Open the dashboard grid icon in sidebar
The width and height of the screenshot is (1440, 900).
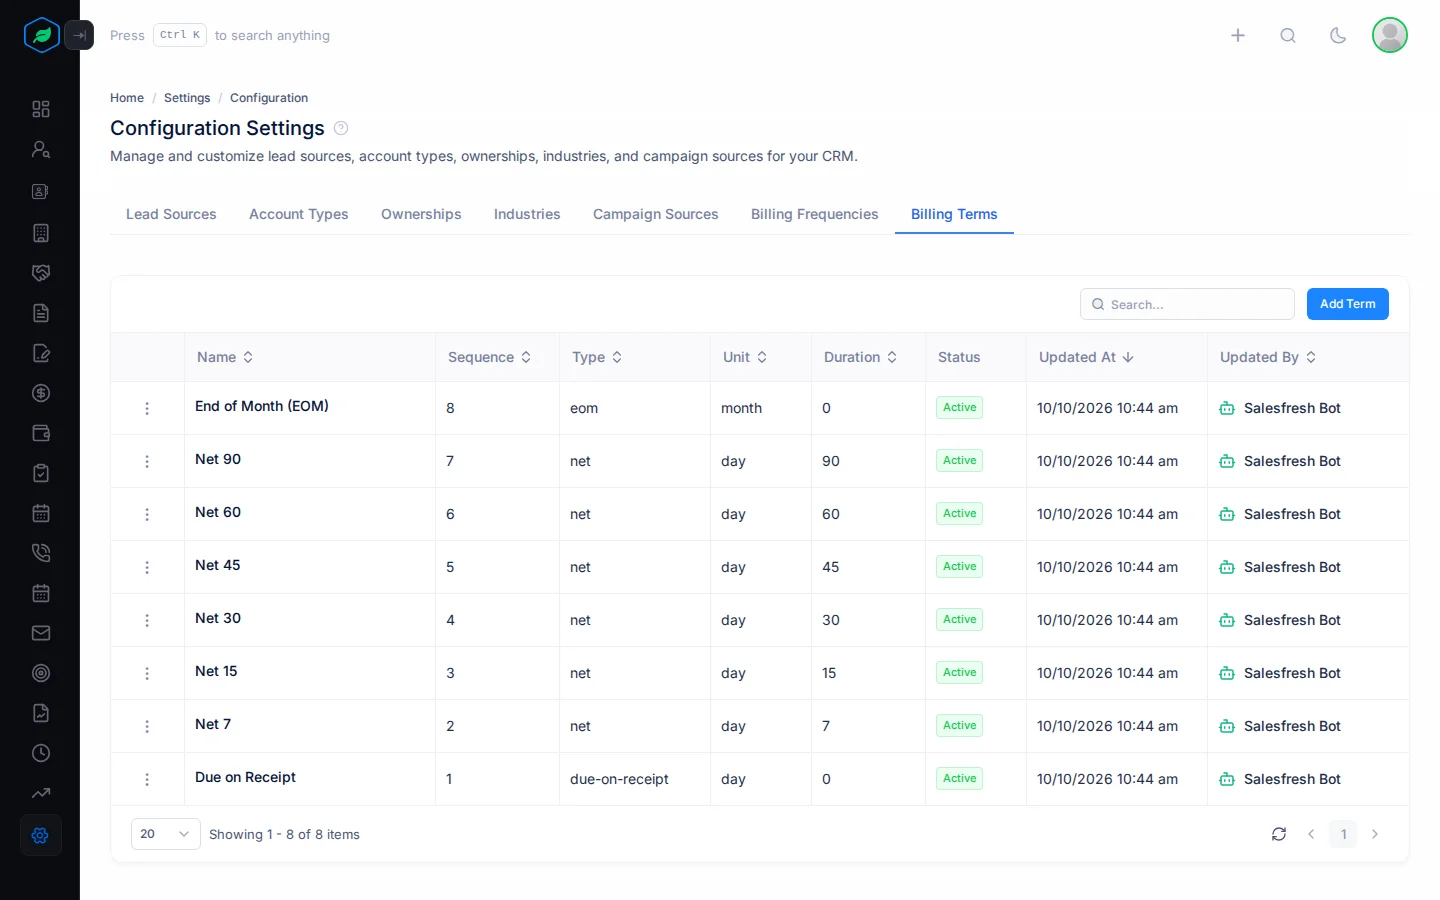[41, 109]
